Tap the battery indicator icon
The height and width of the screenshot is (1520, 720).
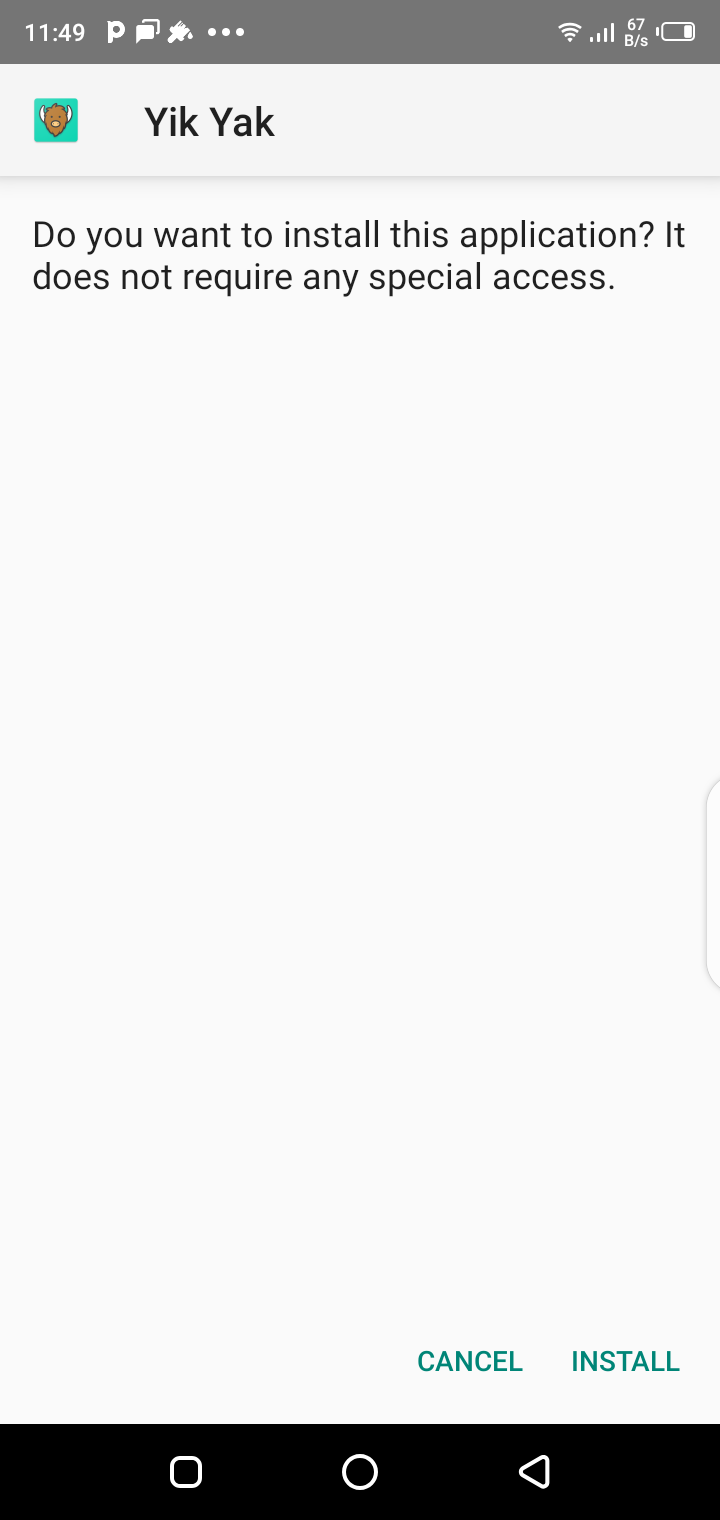(676, 32)
